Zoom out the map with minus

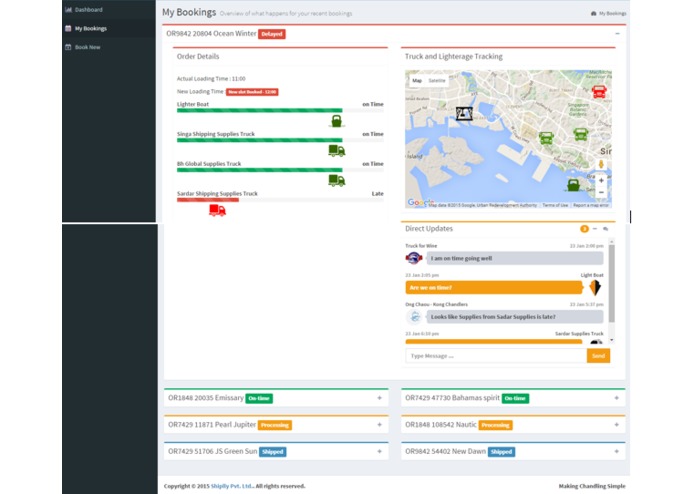601,192
